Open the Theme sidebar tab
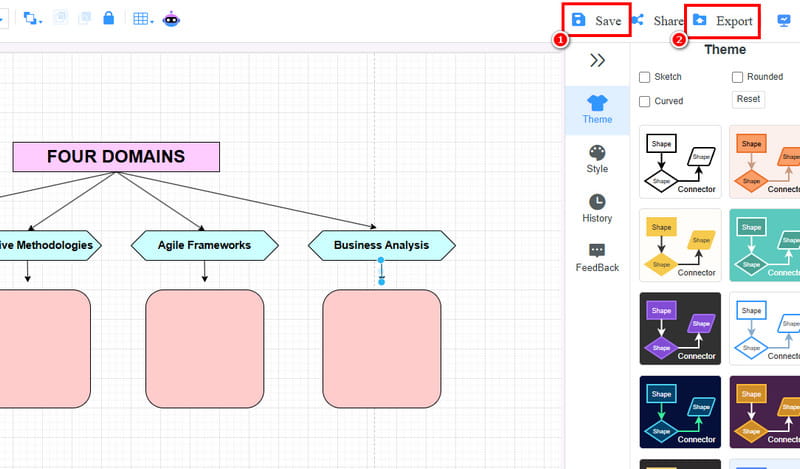Viewport: 800px width, 469px height. pyautogui.click(x=597, y=109)
